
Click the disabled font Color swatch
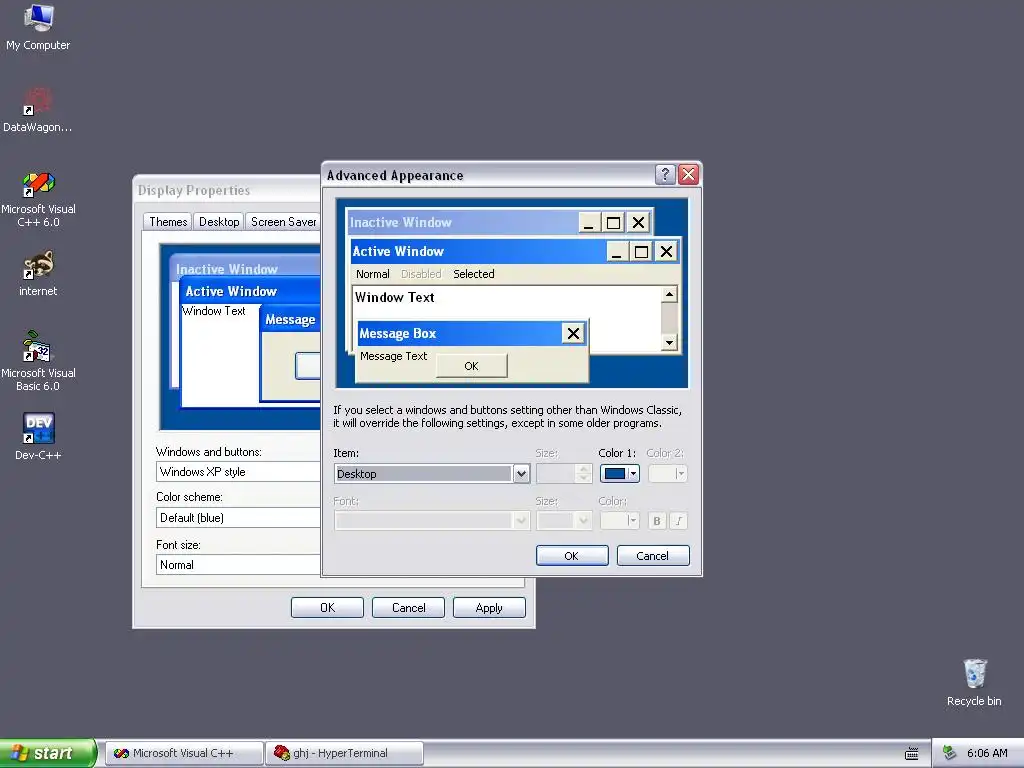tap(619, 520)
